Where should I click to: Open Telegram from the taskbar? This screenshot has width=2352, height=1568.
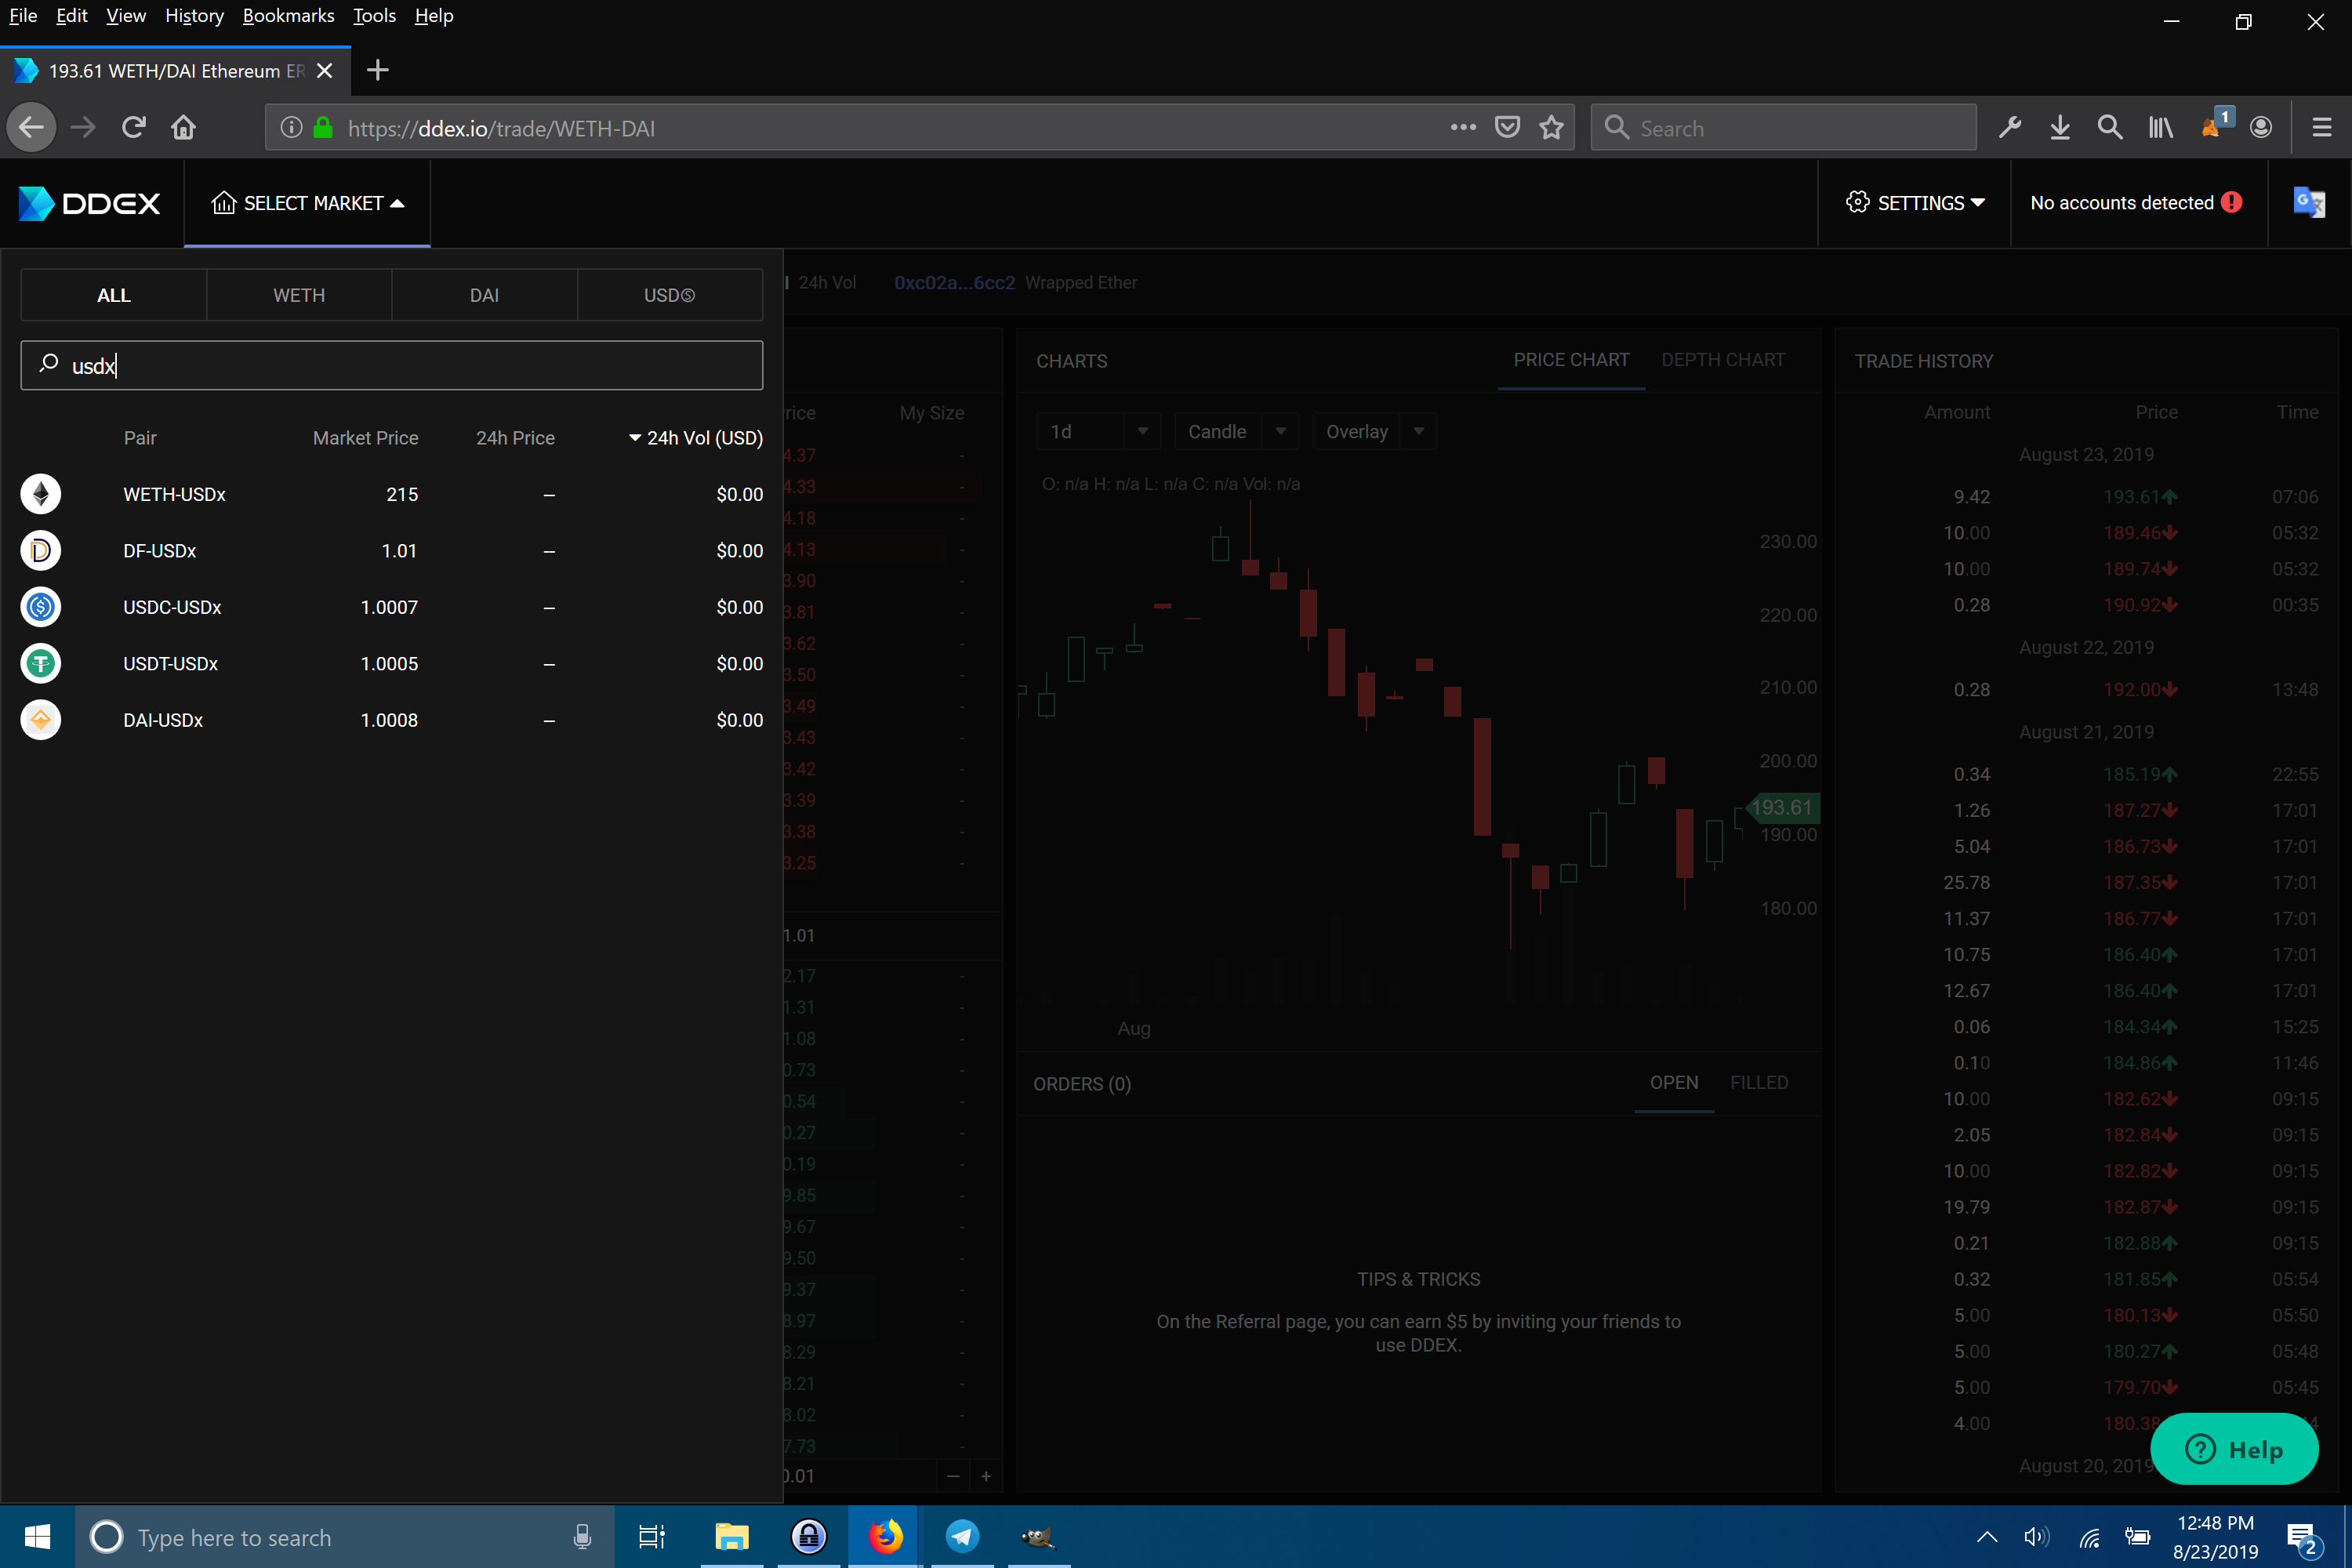[962, 1536]
